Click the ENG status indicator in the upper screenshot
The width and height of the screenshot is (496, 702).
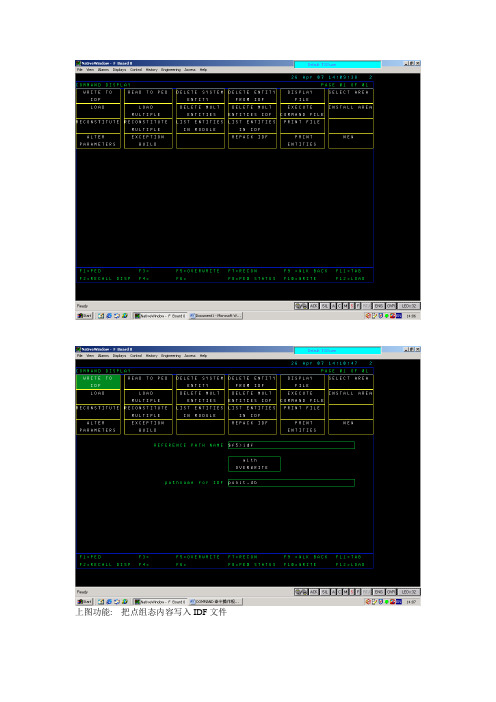(379, 306)
